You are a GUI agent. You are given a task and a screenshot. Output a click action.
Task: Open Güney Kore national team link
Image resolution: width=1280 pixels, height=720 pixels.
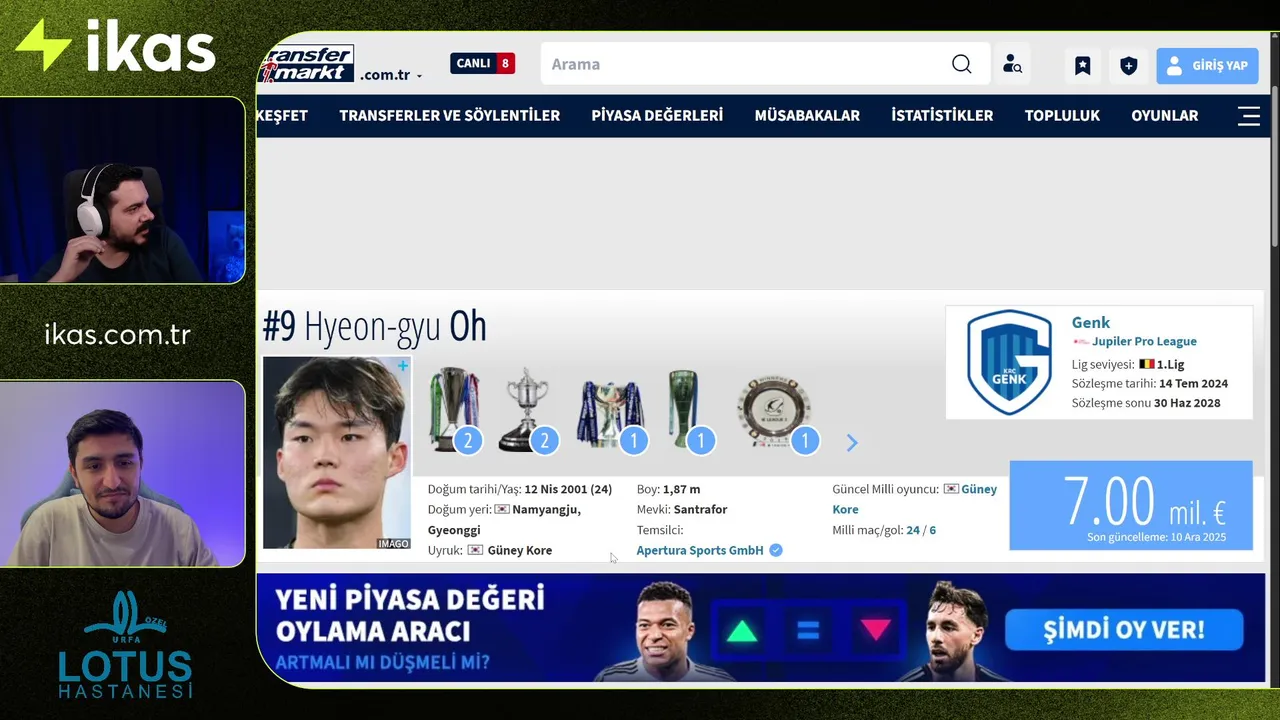(x=915, y=499)
